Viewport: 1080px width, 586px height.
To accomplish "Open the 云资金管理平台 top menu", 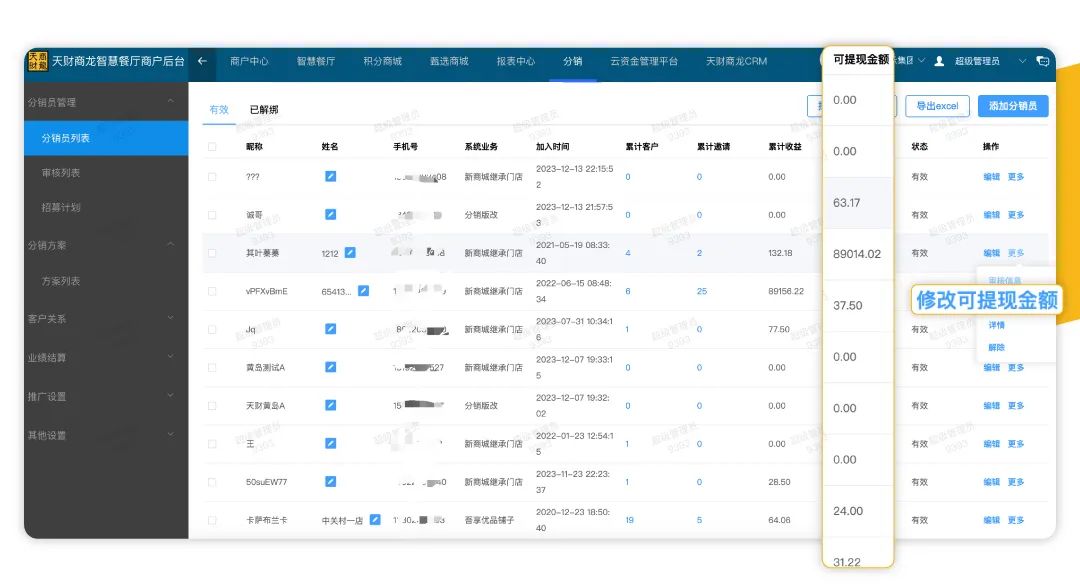I will click(x=643, y=61).
